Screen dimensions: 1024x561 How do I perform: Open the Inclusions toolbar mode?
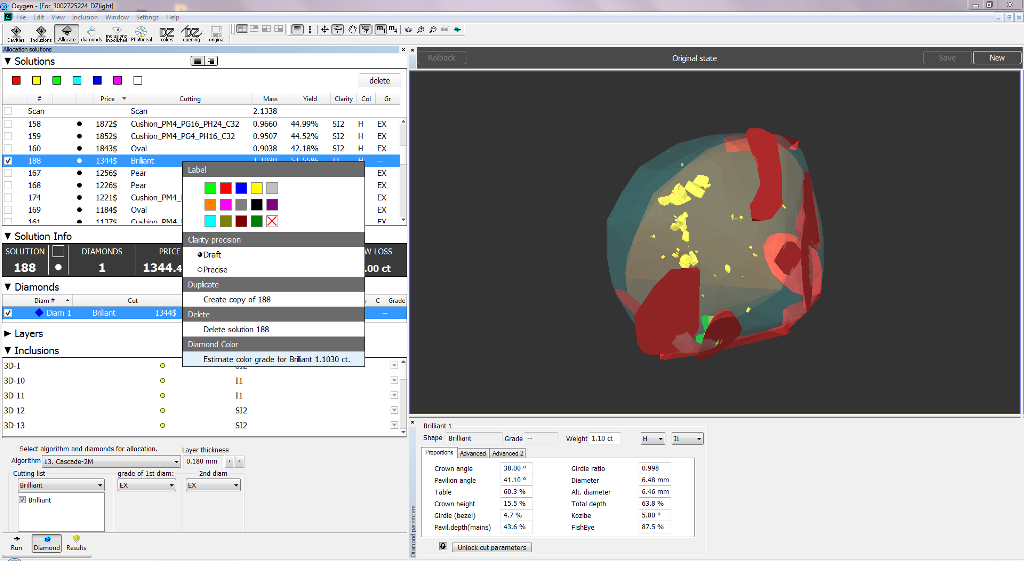tap(41, 33)
